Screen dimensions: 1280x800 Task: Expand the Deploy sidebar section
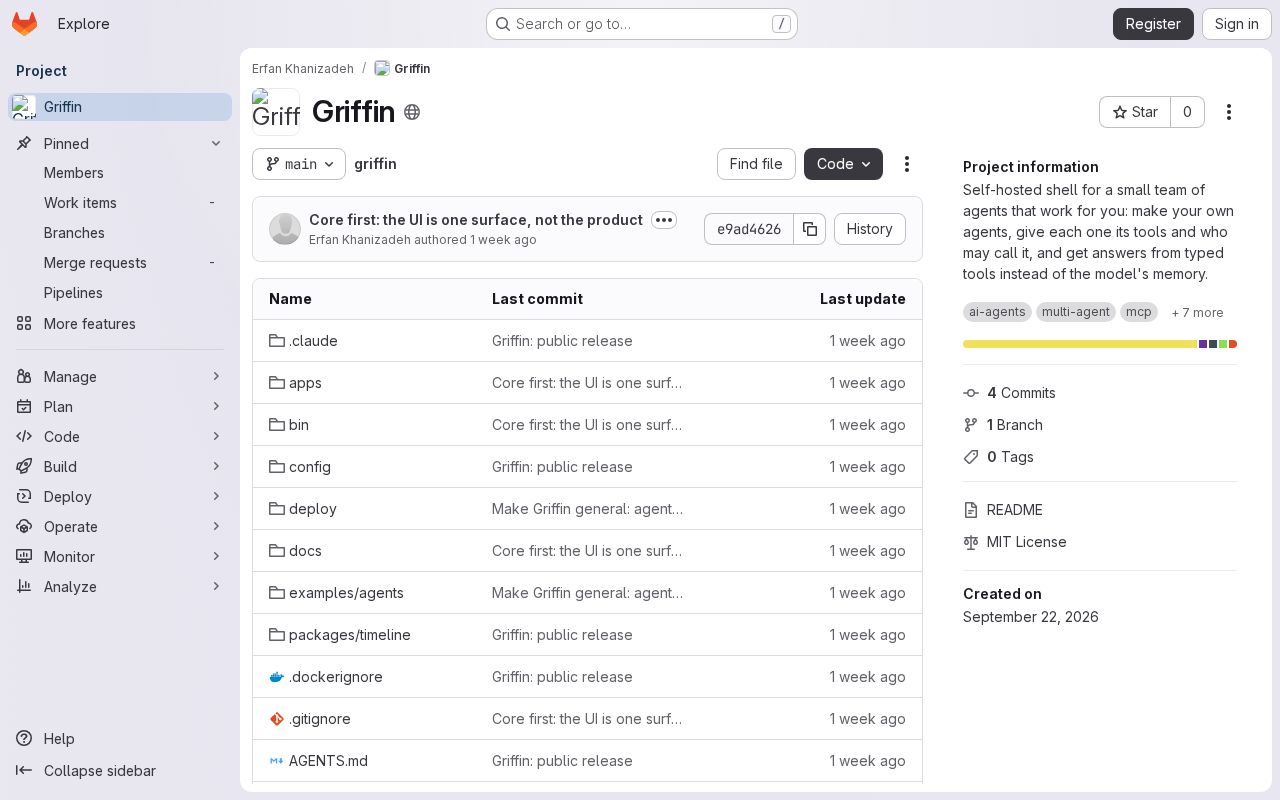(x=120, y=497)
